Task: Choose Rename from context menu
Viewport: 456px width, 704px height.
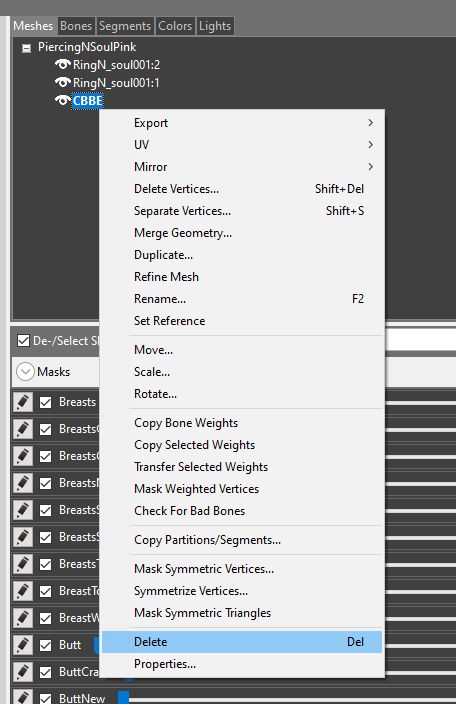Action: (242, 299)
